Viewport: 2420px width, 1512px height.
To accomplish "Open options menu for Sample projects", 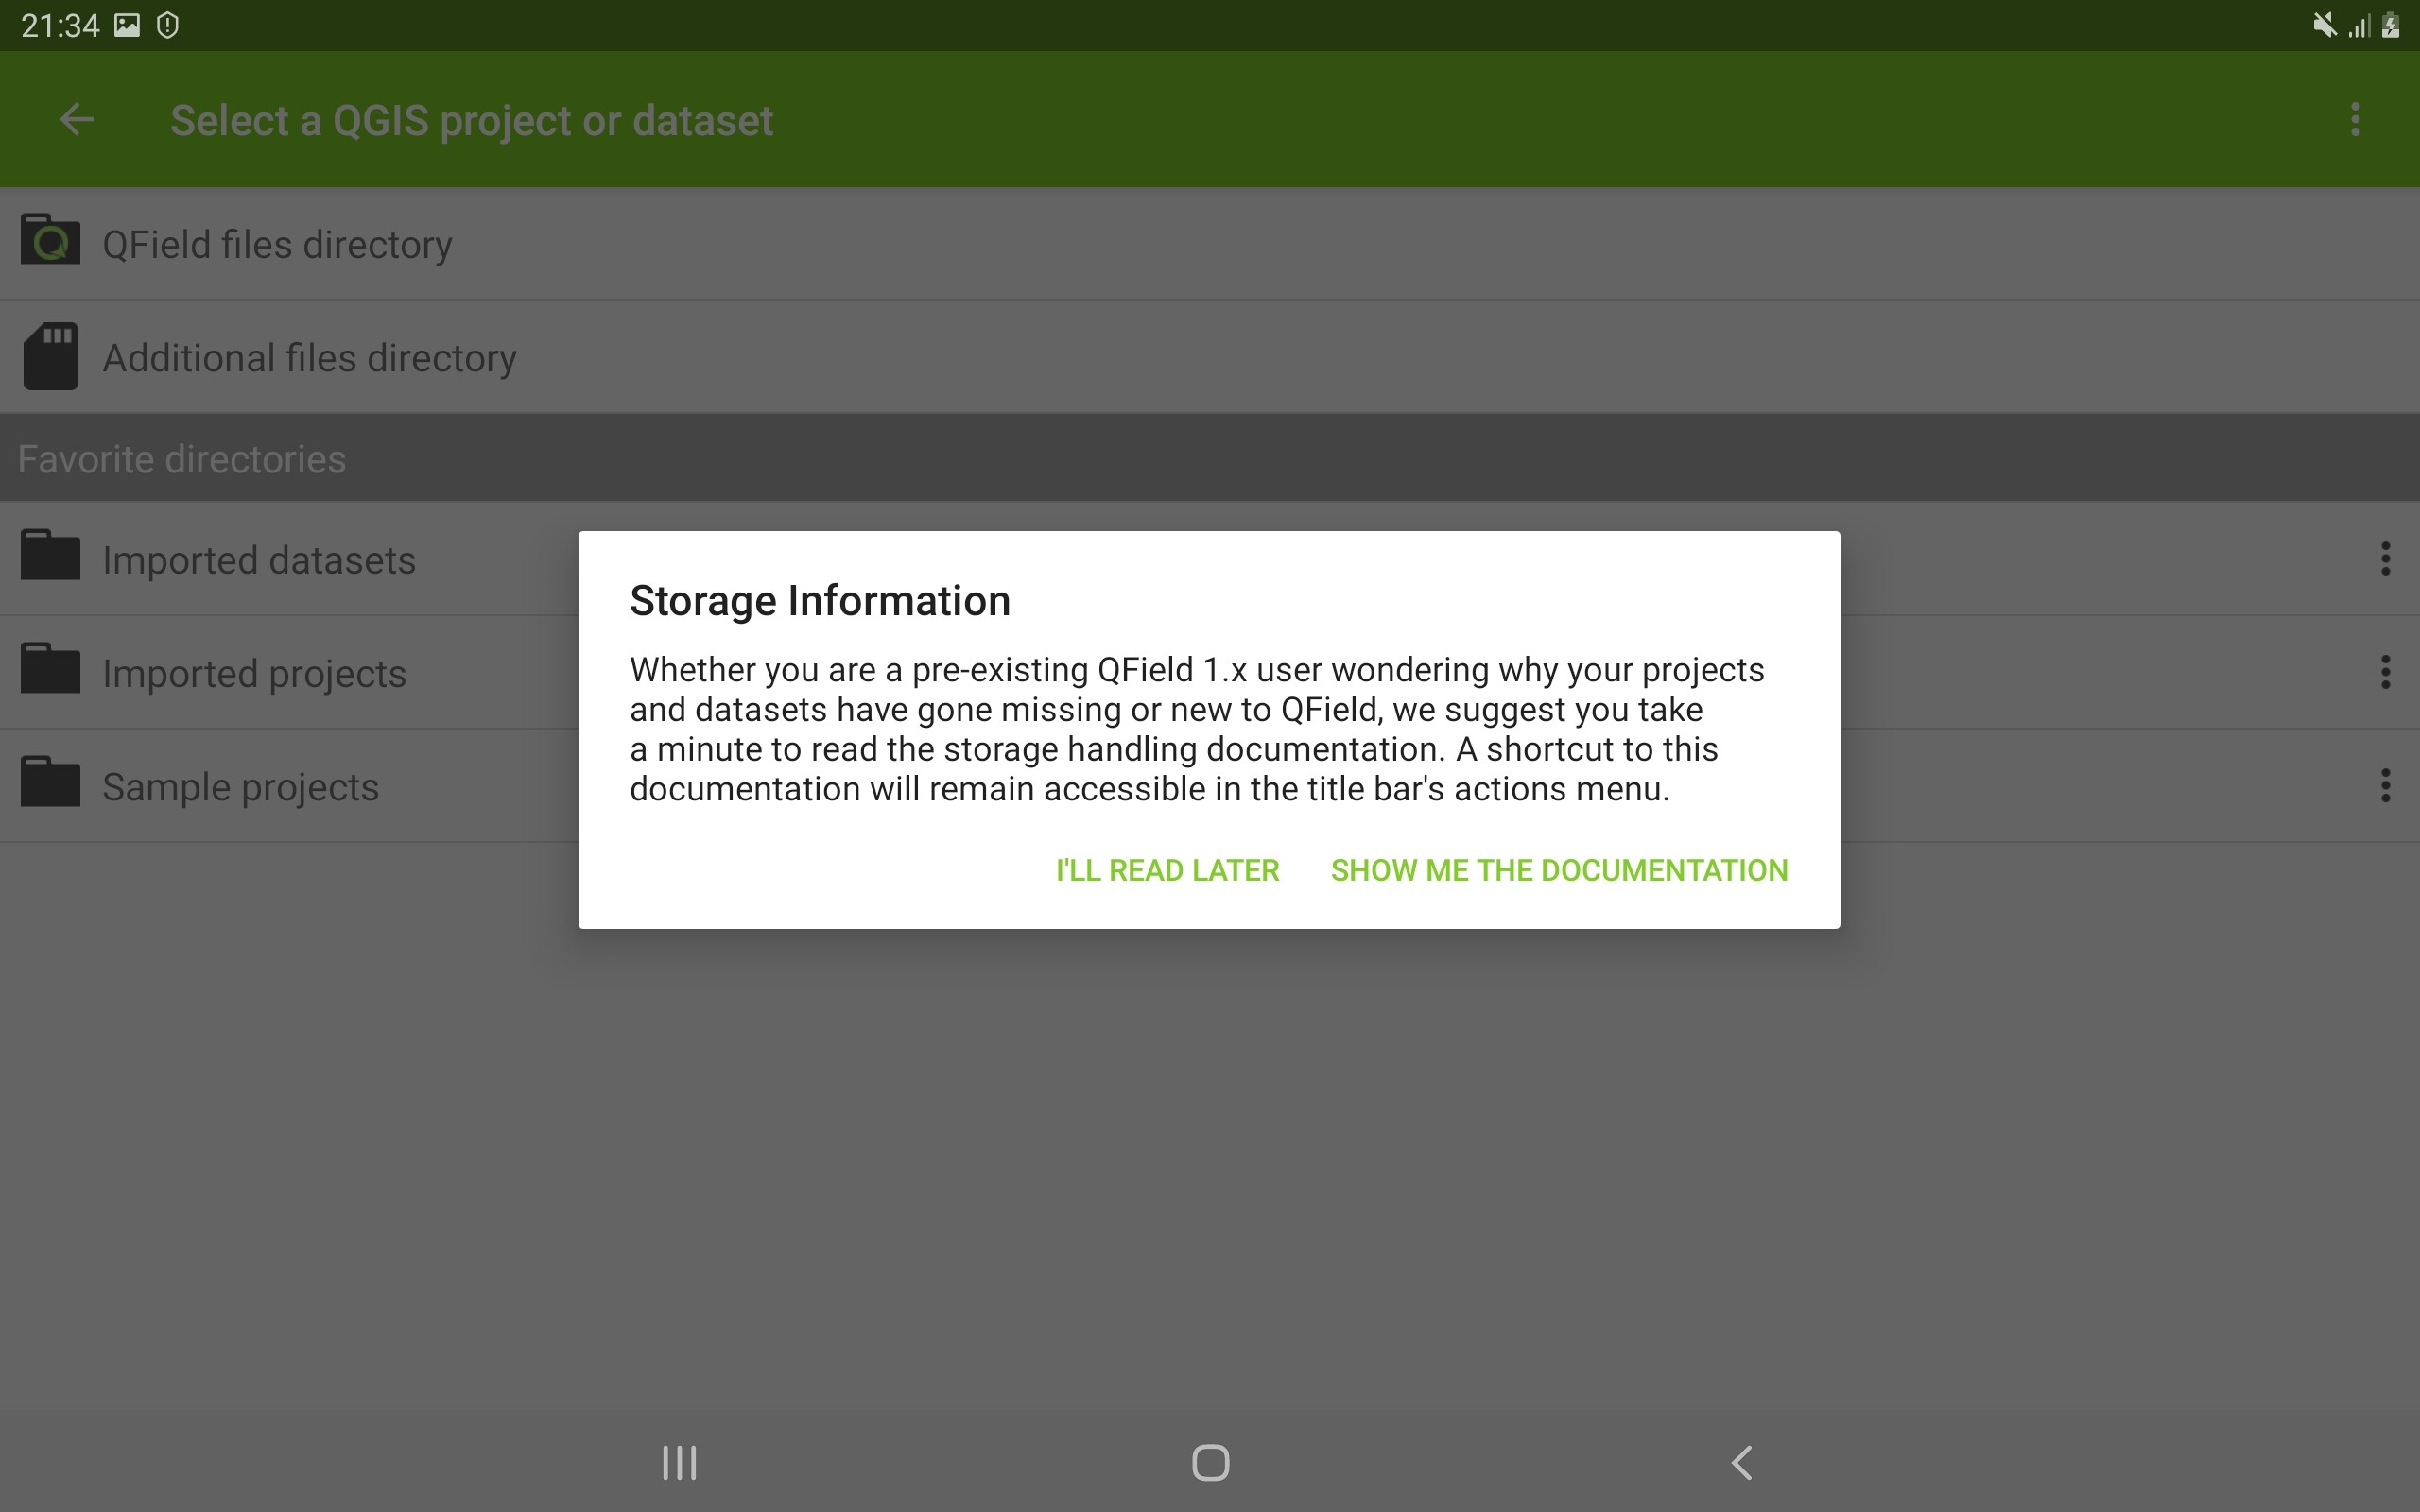I will tap(2385, 786).
